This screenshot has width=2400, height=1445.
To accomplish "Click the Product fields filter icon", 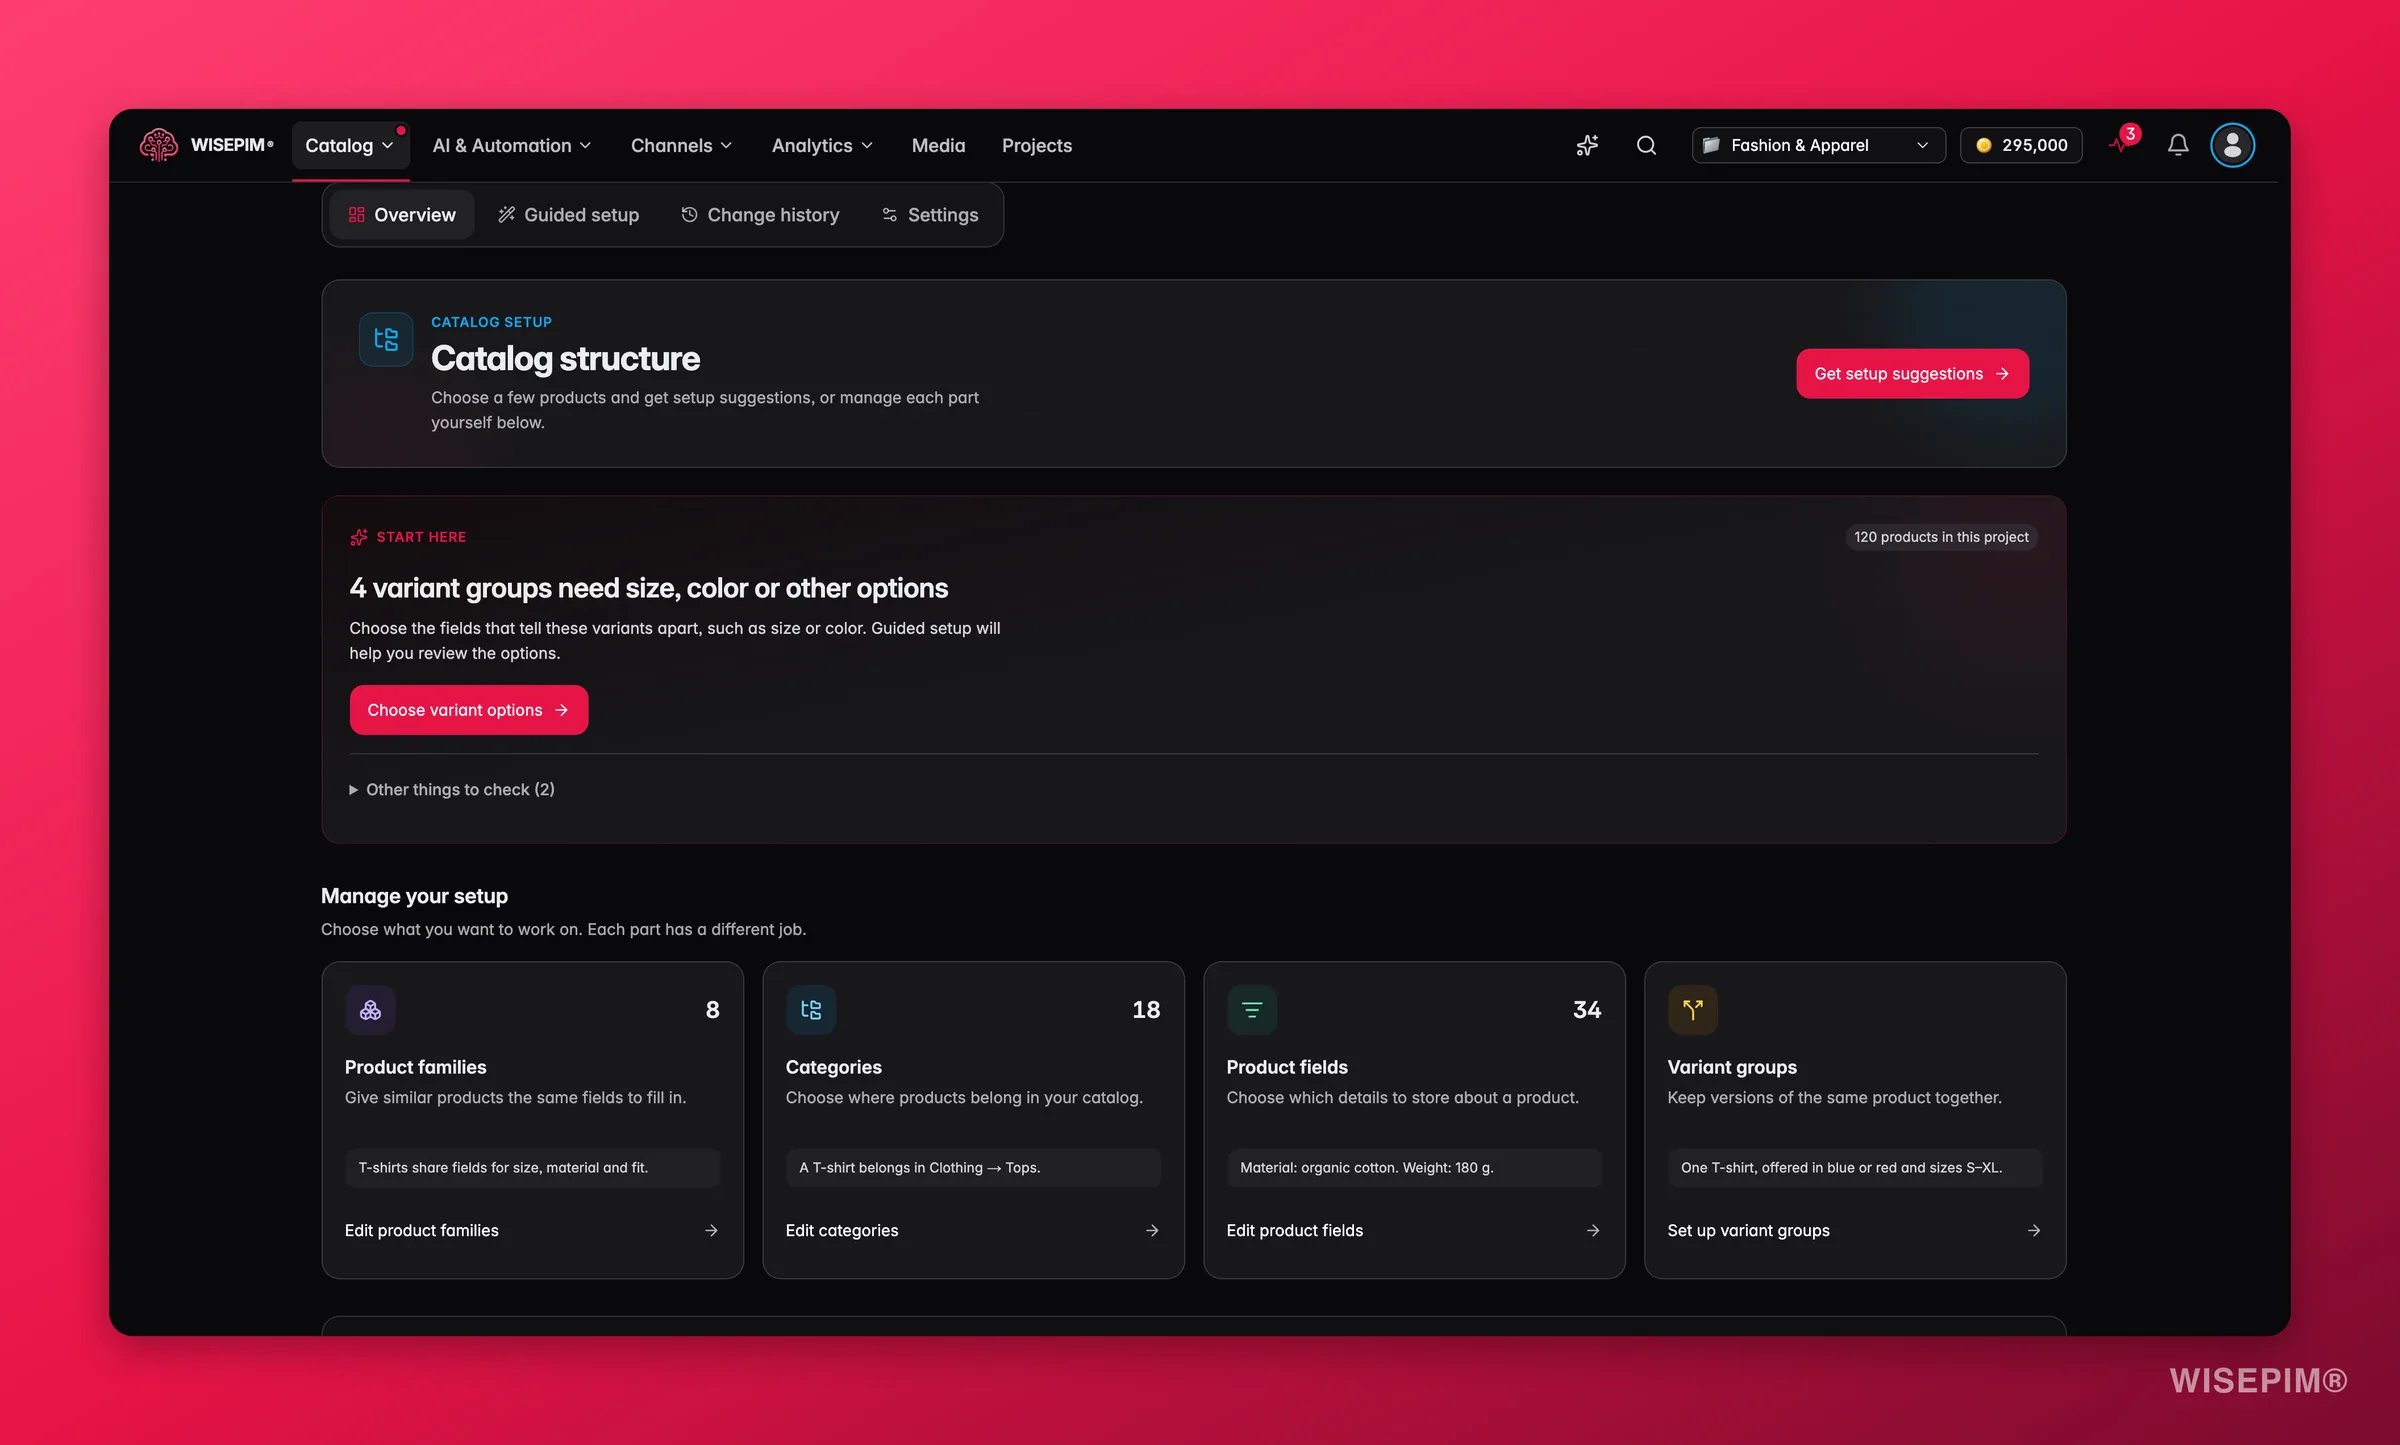I will coord(1252,1010).
